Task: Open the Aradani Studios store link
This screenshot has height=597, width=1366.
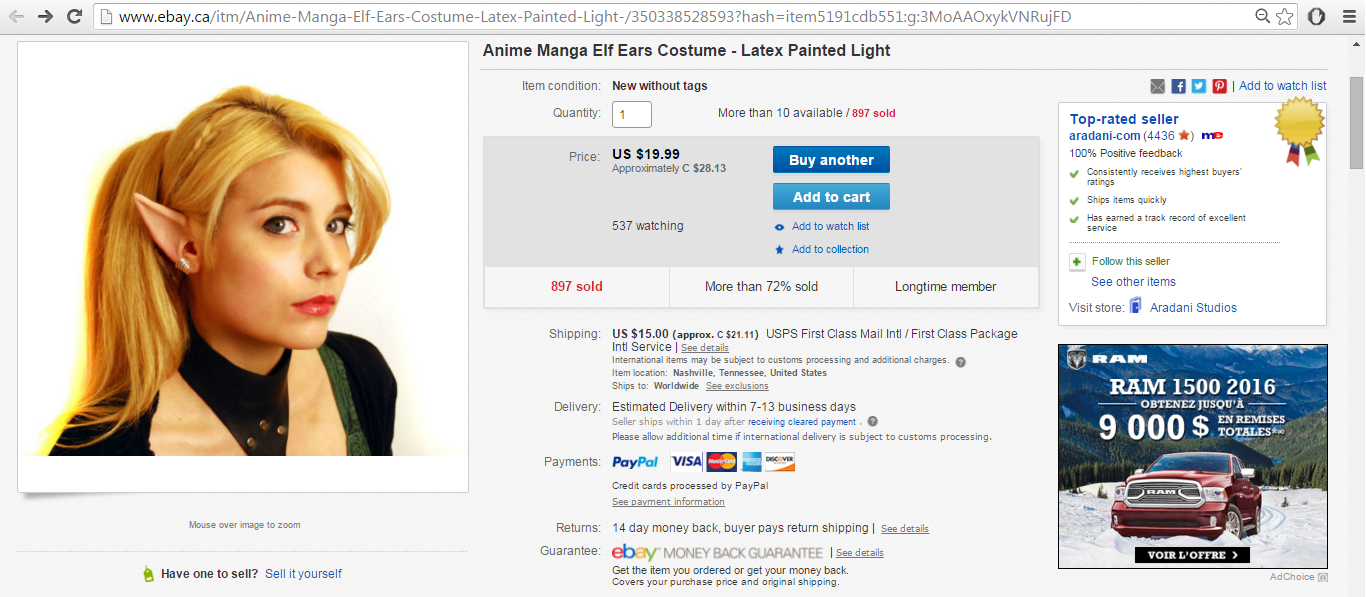Action: (x=1193, y=308)
